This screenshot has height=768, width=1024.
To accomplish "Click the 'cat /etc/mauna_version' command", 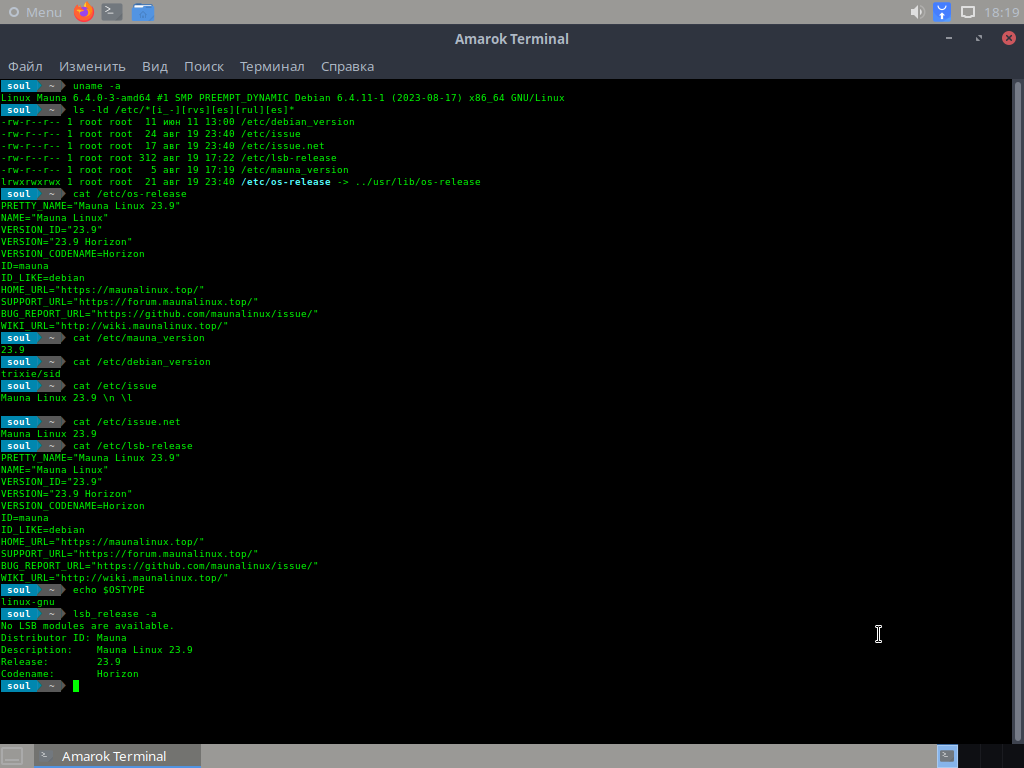I will click(x=139, y=338).
